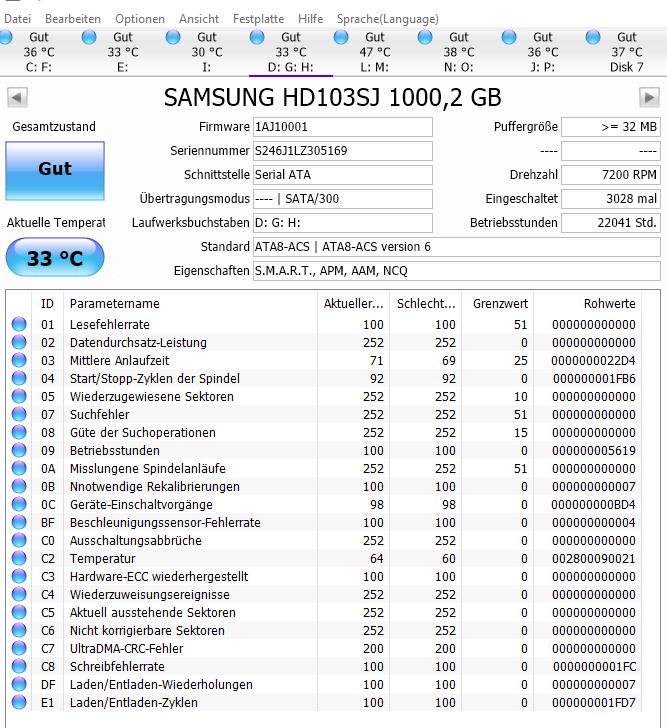Select the C: F: disk status icon
This screenshot has width=667, height=728.
pos(6,37)
